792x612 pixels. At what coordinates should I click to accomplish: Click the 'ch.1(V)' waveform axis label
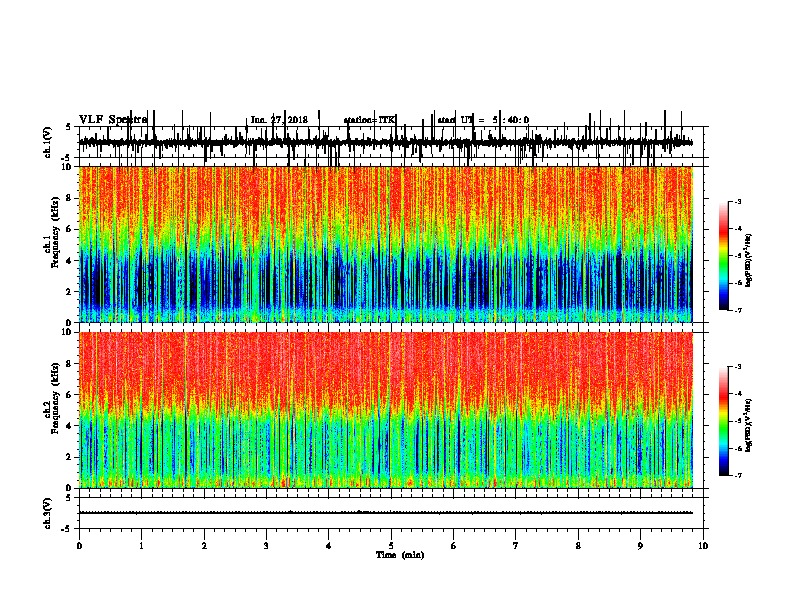(48, 142)
